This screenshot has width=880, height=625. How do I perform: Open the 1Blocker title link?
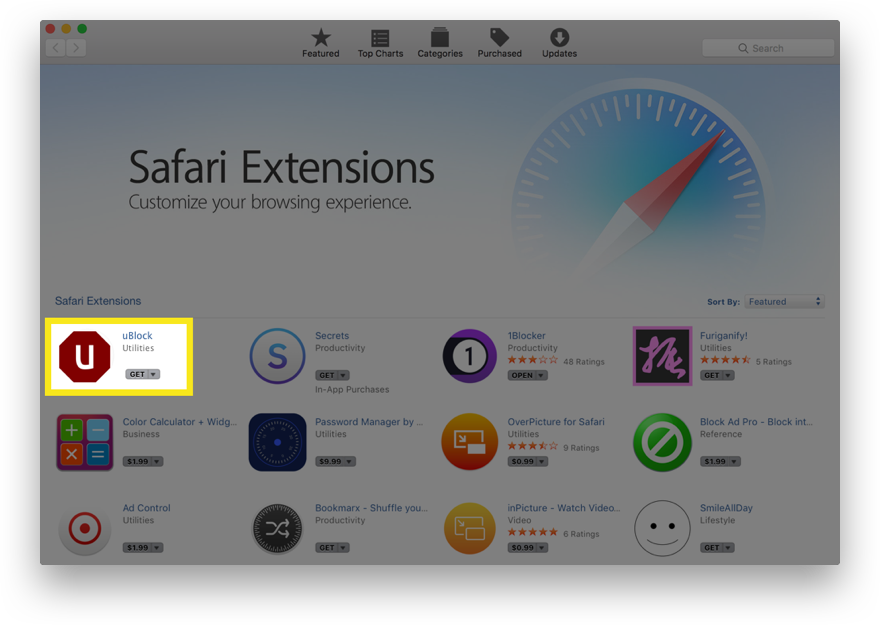point(526,336)
